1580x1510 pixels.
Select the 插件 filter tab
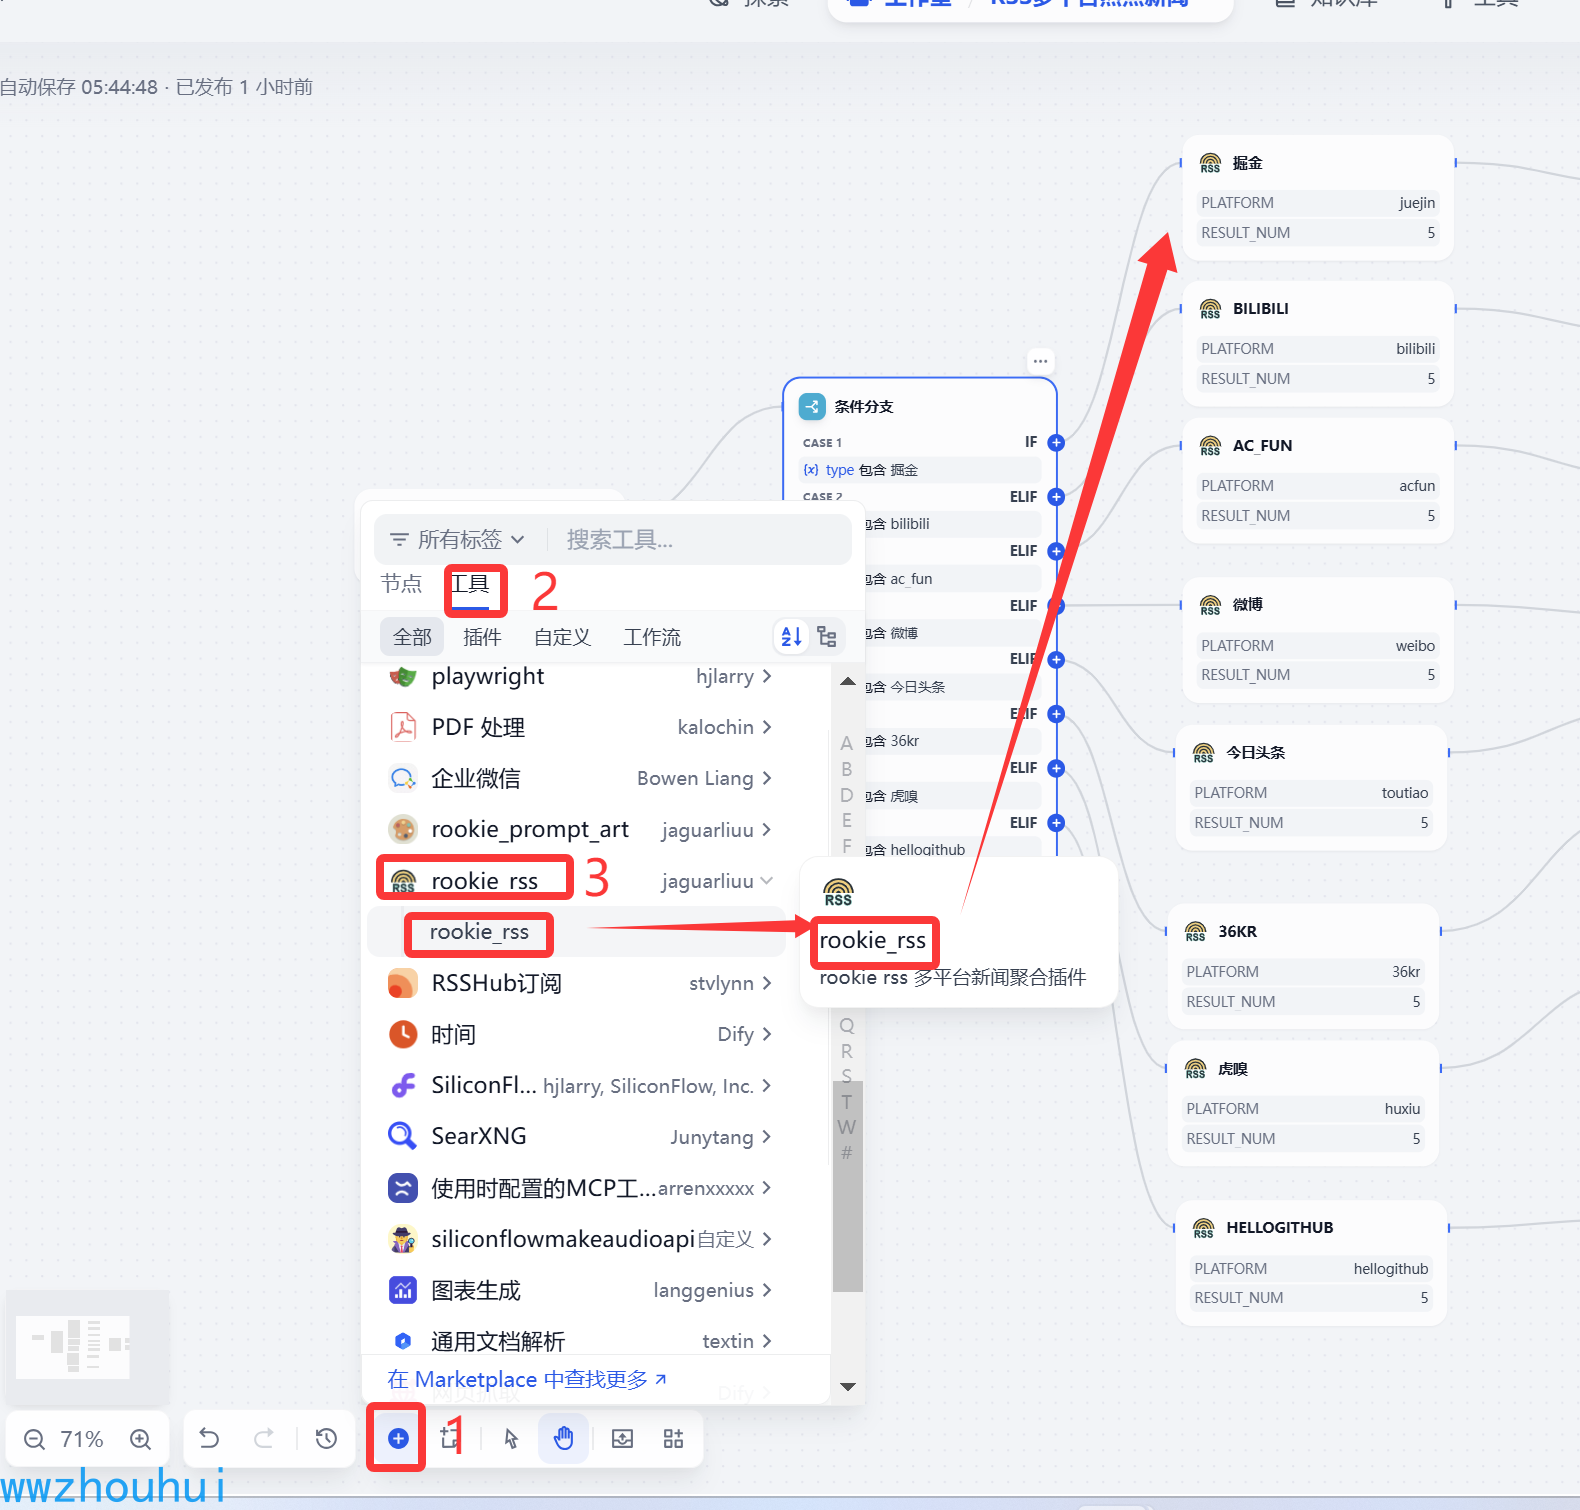tap(482, 637)
